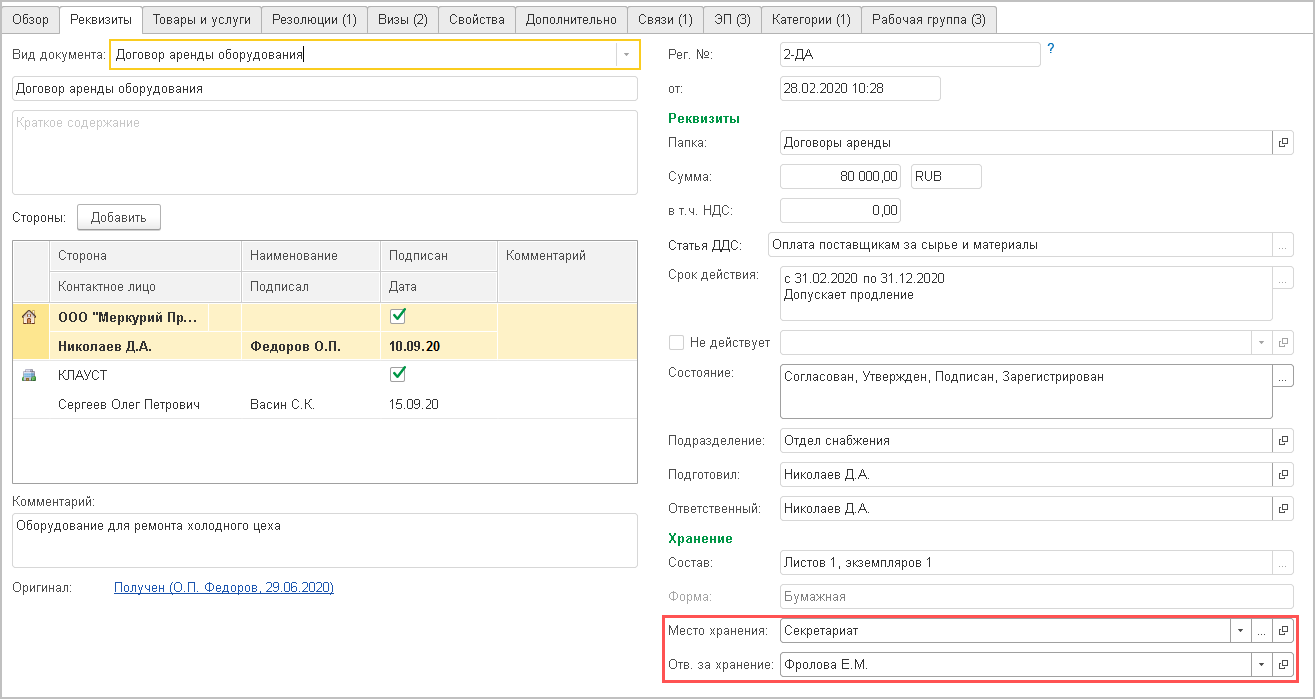Click the ellipsis button of Место хранения field

coord(1262,631)
